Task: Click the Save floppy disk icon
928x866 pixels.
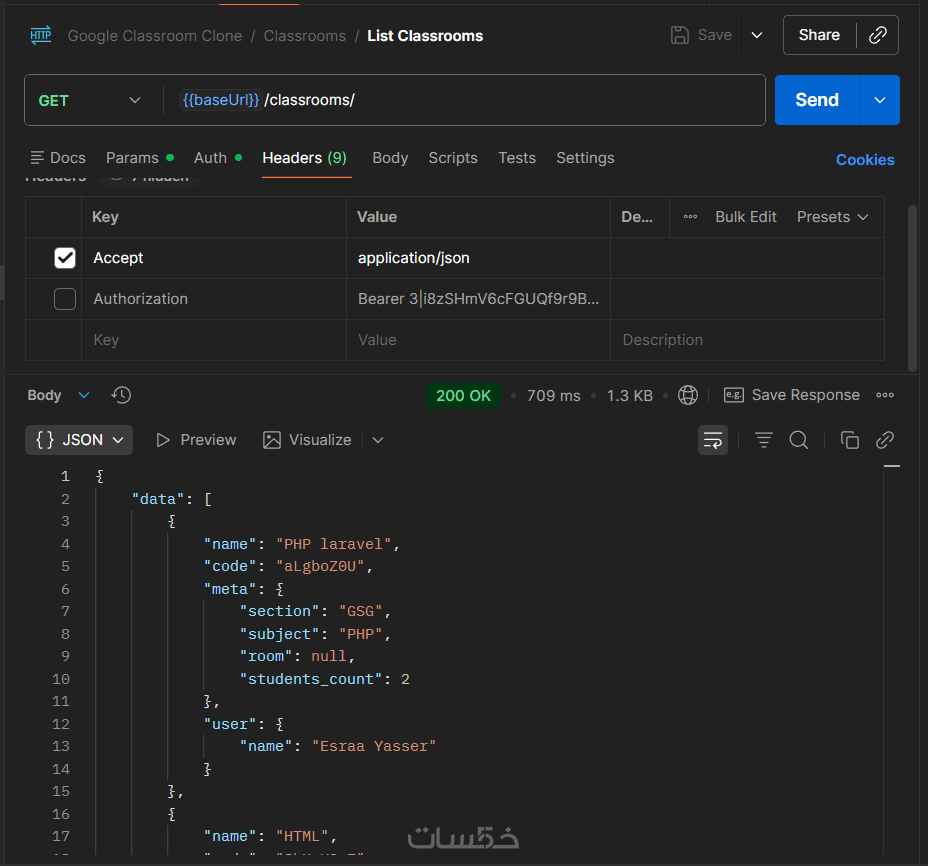Action: pos(679,36)
